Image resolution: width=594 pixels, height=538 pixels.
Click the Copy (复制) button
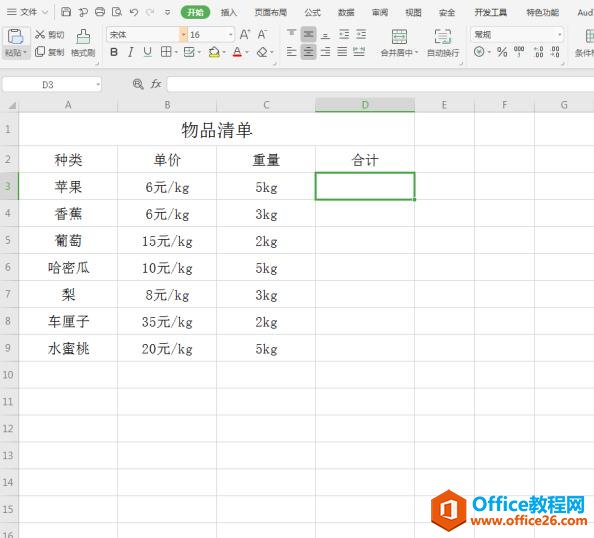pos(49,52)
